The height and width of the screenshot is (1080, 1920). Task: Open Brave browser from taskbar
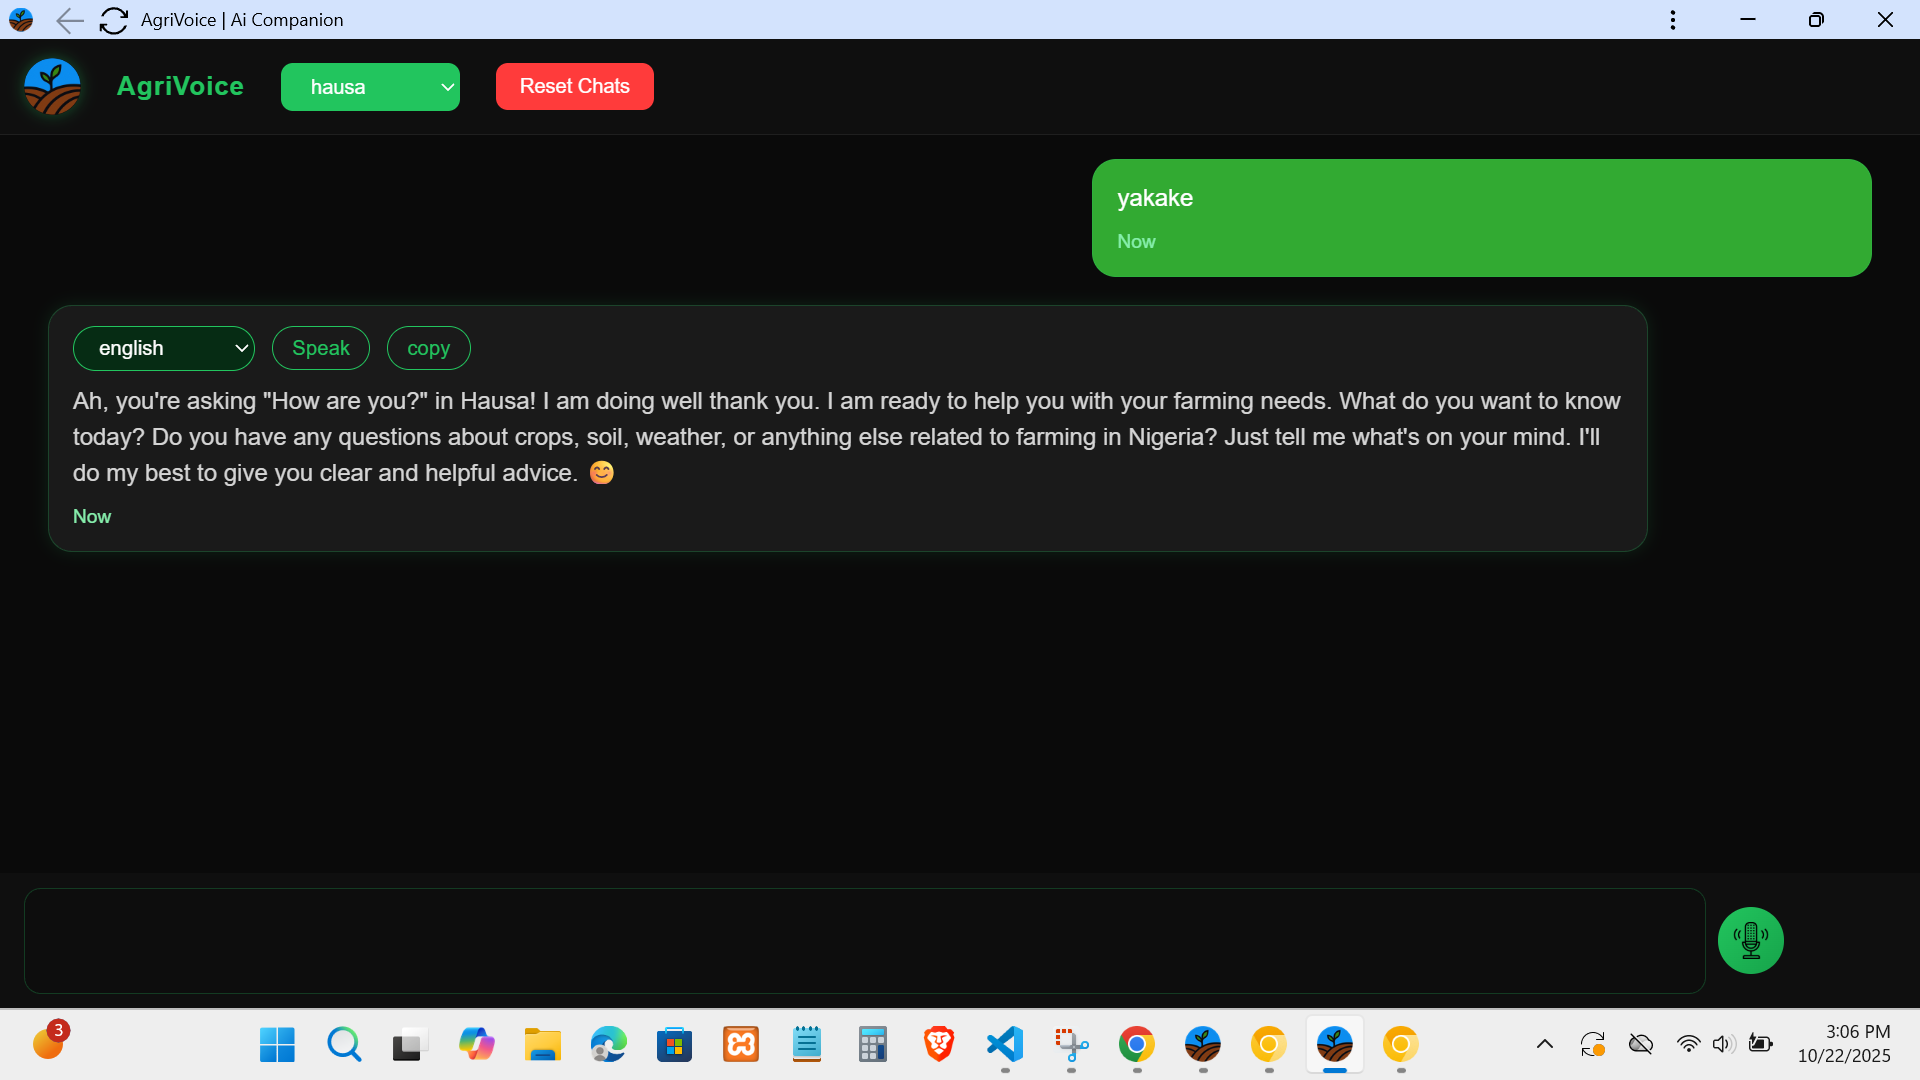click(x=938, y=1045)
